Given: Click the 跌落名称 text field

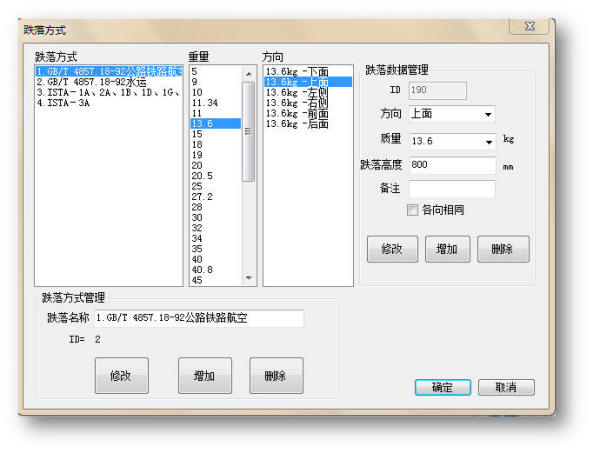Looking at the screenshot, I should click(199, 318).
